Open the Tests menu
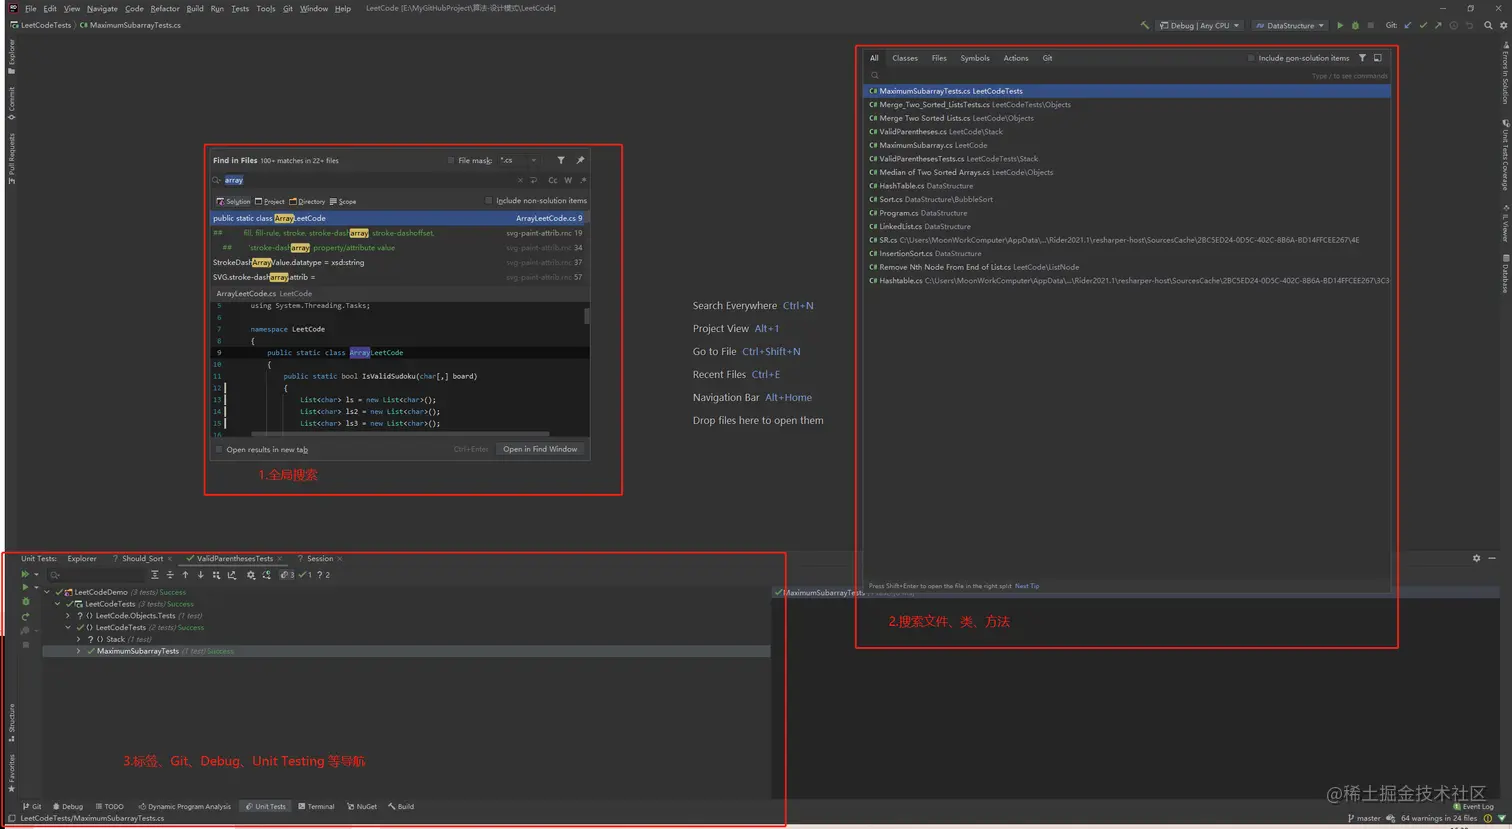Image resolution: width=1512 pixels, height=829 pixels. 240,8
